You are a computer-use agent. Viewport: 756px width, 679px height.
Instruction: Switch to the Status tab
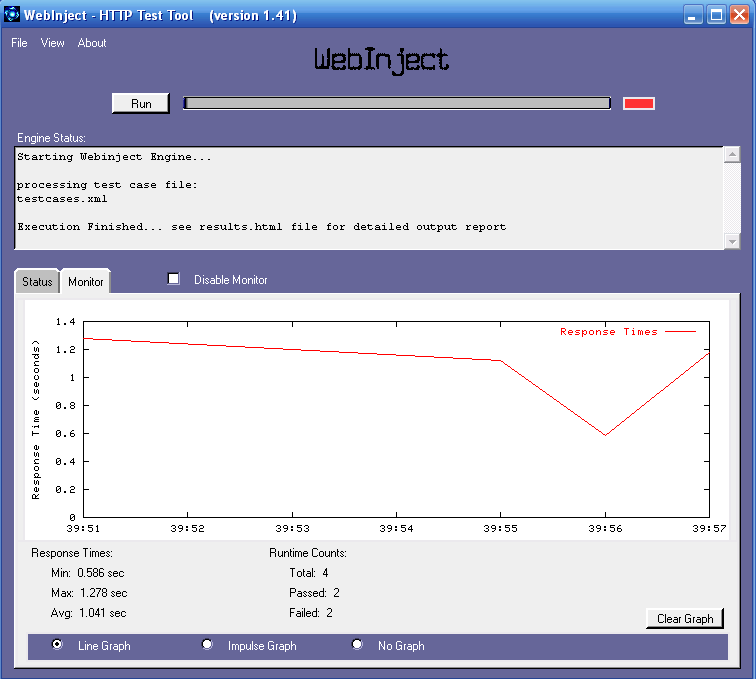37,282
